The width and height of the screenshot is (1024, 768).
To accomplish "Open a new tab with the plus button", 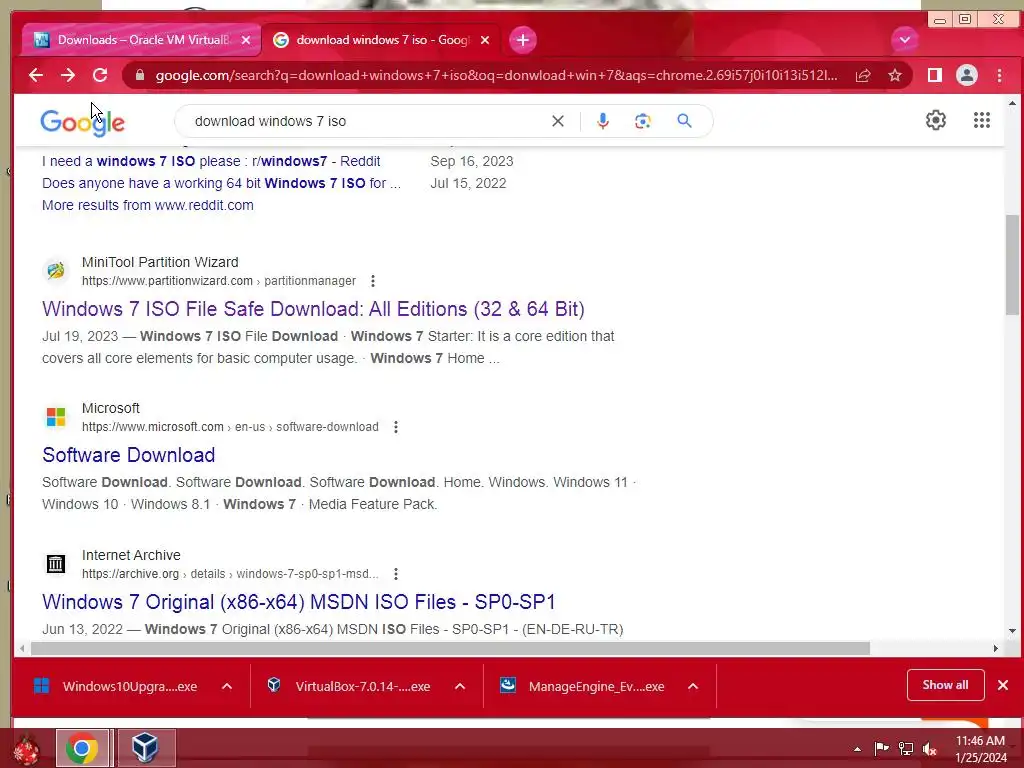I will pyautogui.click(x=522, y=40).
